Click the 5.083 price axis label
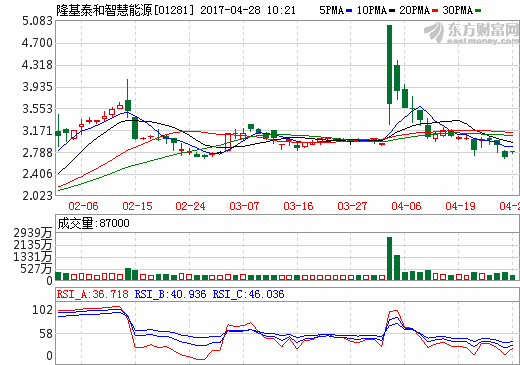Image resolution: width=520 pixels, height=365 pixels. click(37, 21)
